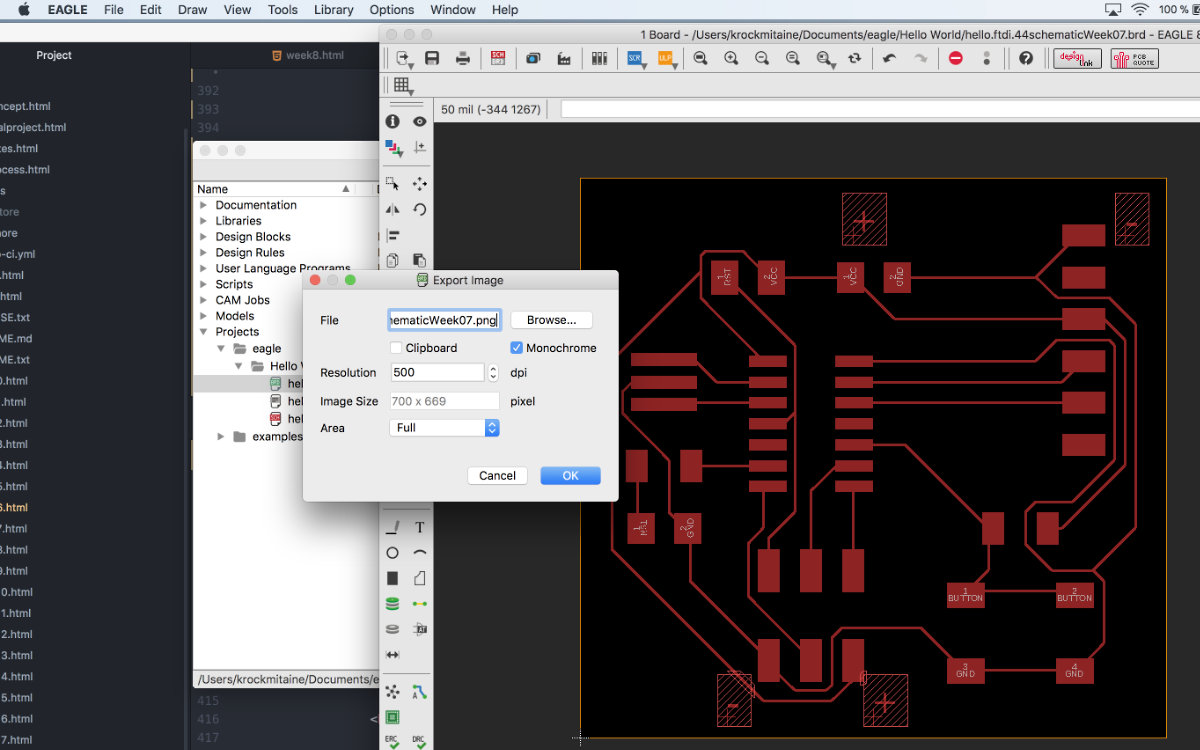Image resolution: width=1200 pixels, height=750 pixels.
Task: Select the Arc draw tool
Action: click(x=420, y=553)
